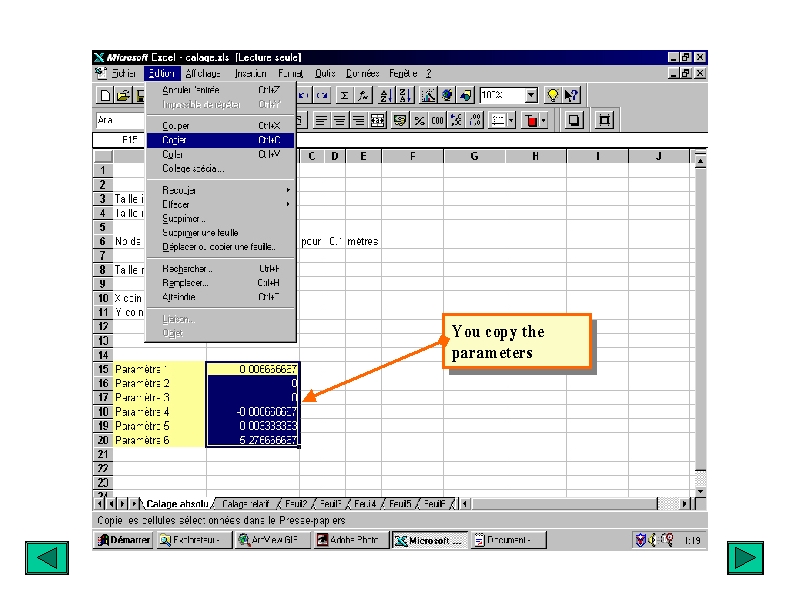Viewport: 800px width, 600px height.
Task: Apply Comma style 000 icon
Action: (438, 121)
